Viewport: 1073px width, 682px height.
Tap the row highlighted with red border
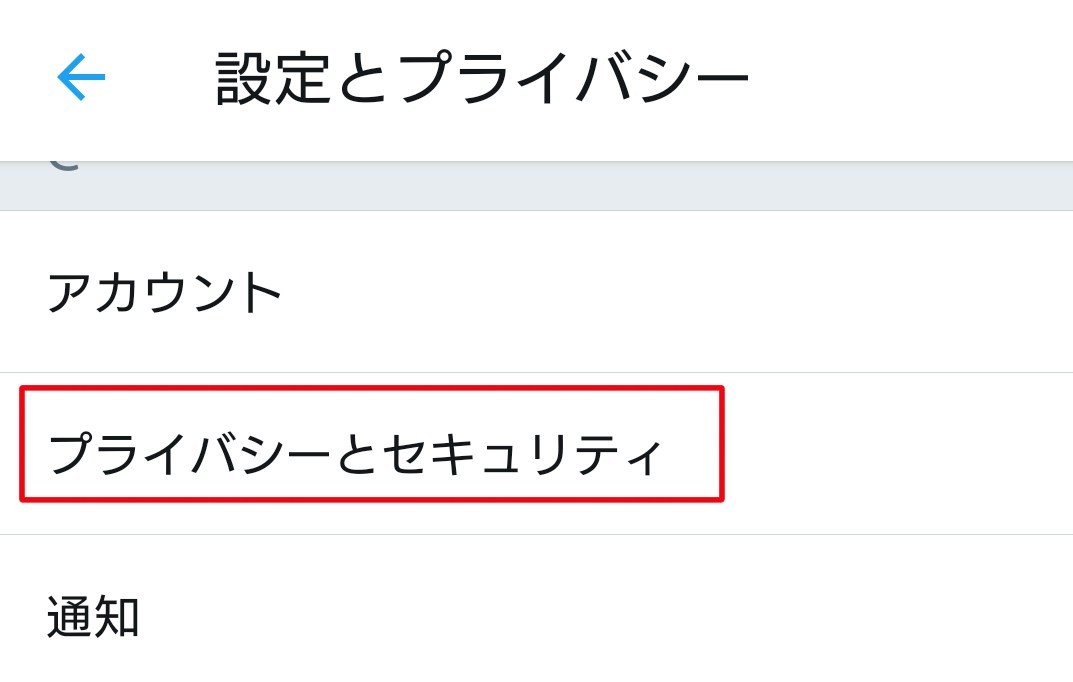click(x=371, y=444)
